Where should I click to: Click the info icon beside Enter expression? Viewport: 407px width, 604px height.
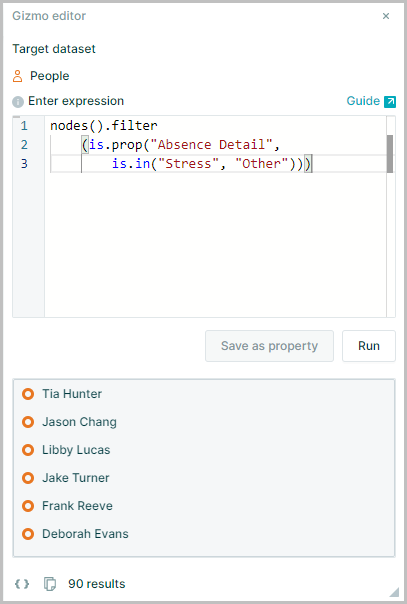[x=18, y=102]
